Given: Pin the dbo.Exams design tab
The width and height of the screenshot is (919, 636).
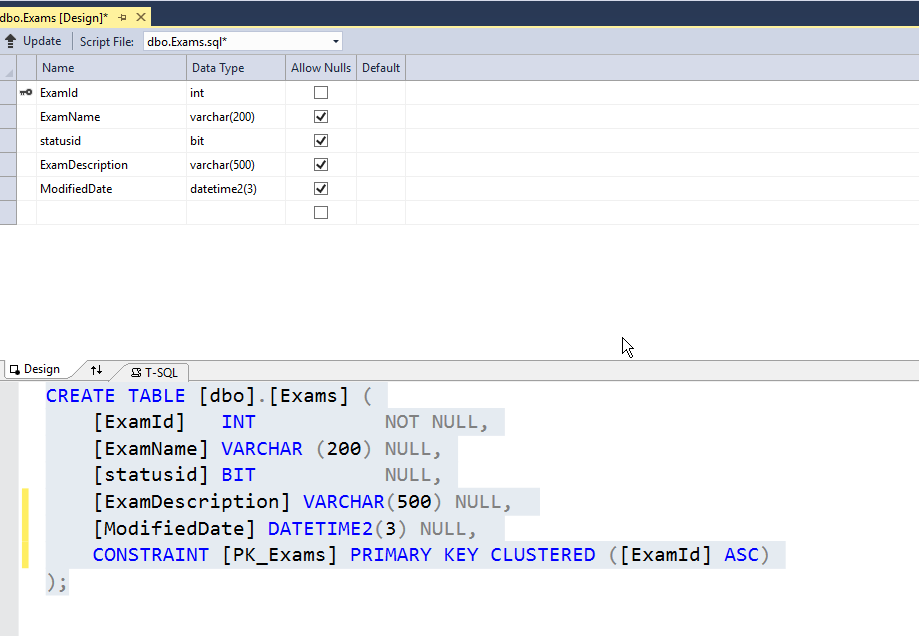Looking at the screenshot, I should (122, 17).
